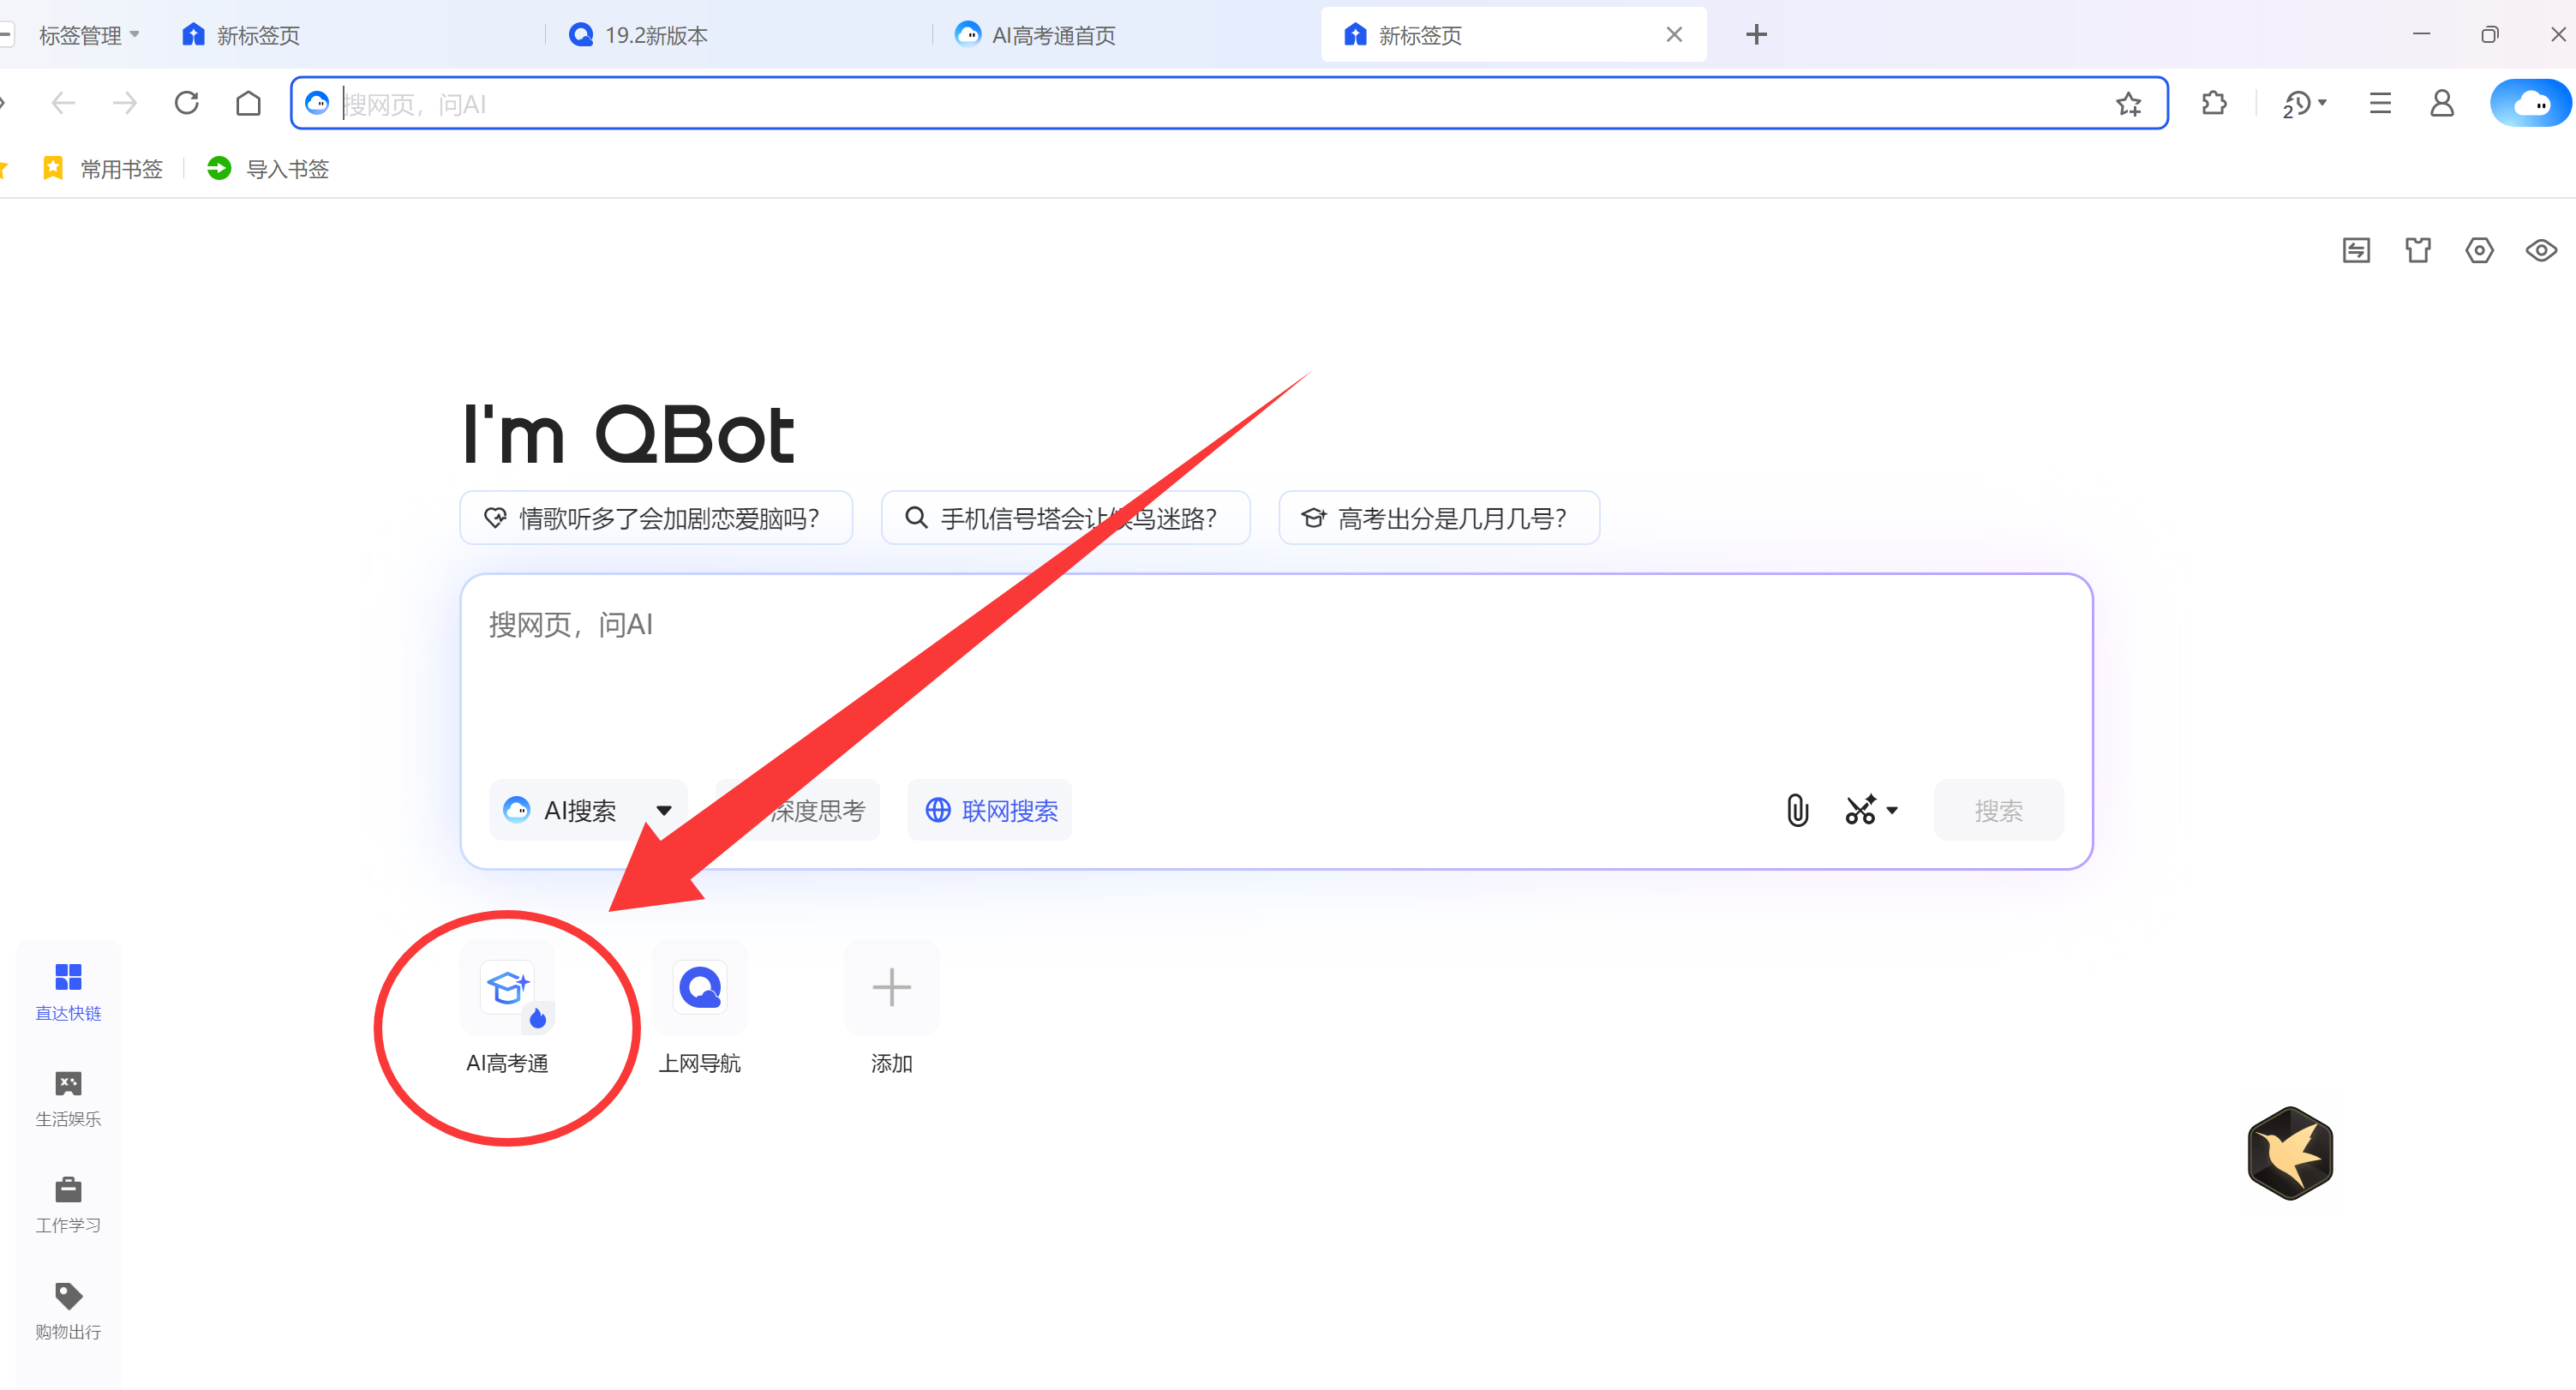Click the blue cloud AI button
Image resolution: width=2576 pixels, height=1390 pixels.
pyautogui.click(x=2530, y=103)
